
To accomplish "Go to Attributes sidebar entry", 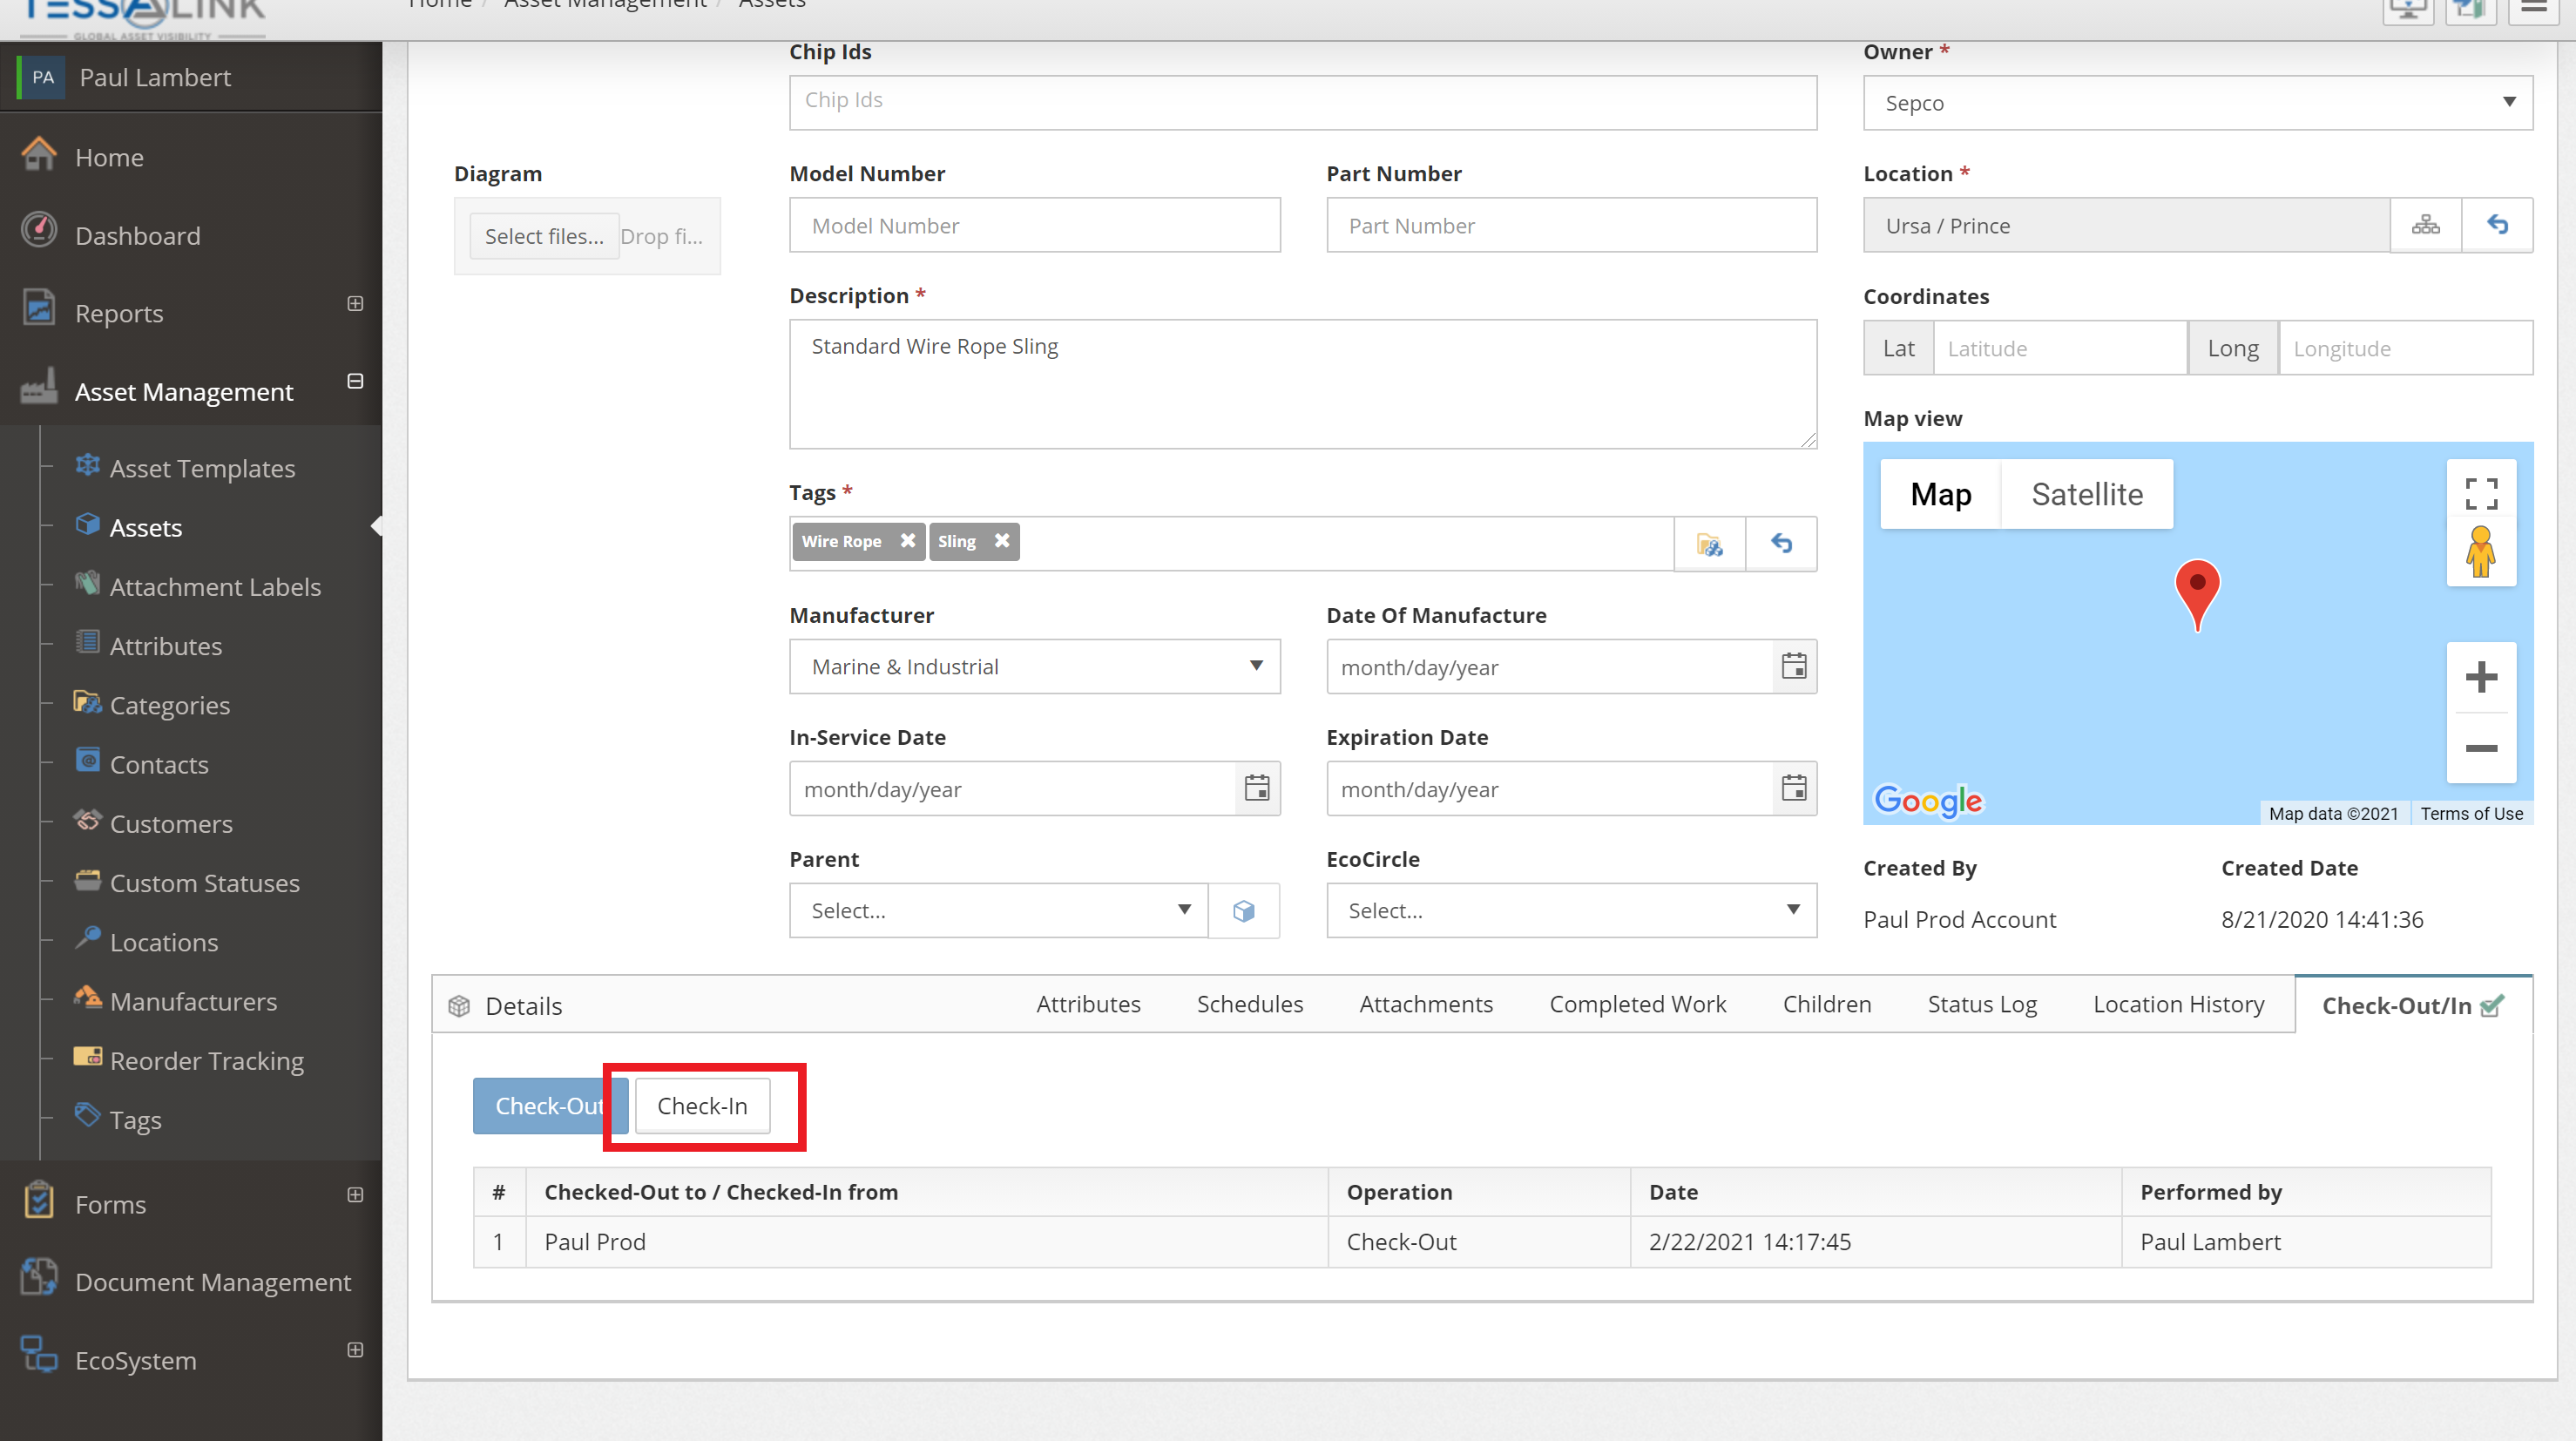I will pyautogui.click(x=166, y=646).
